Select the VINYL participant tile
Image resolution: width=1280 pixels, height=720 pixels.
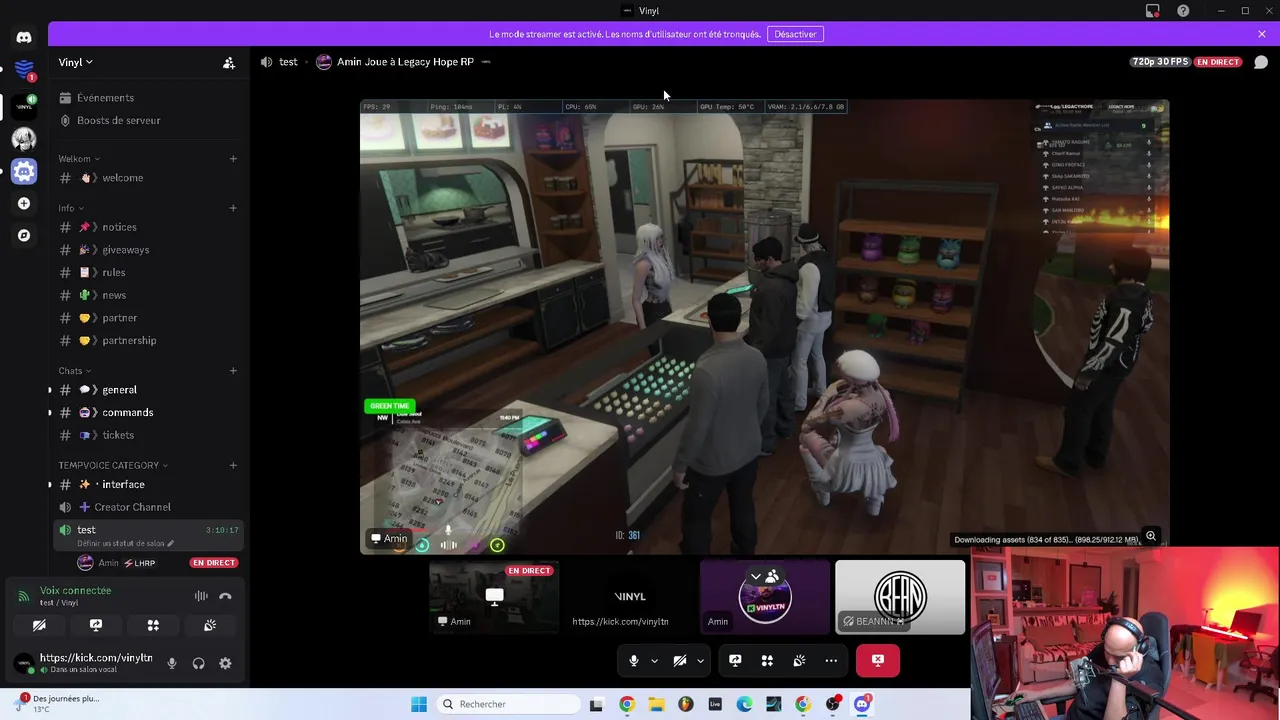[630, 597]
